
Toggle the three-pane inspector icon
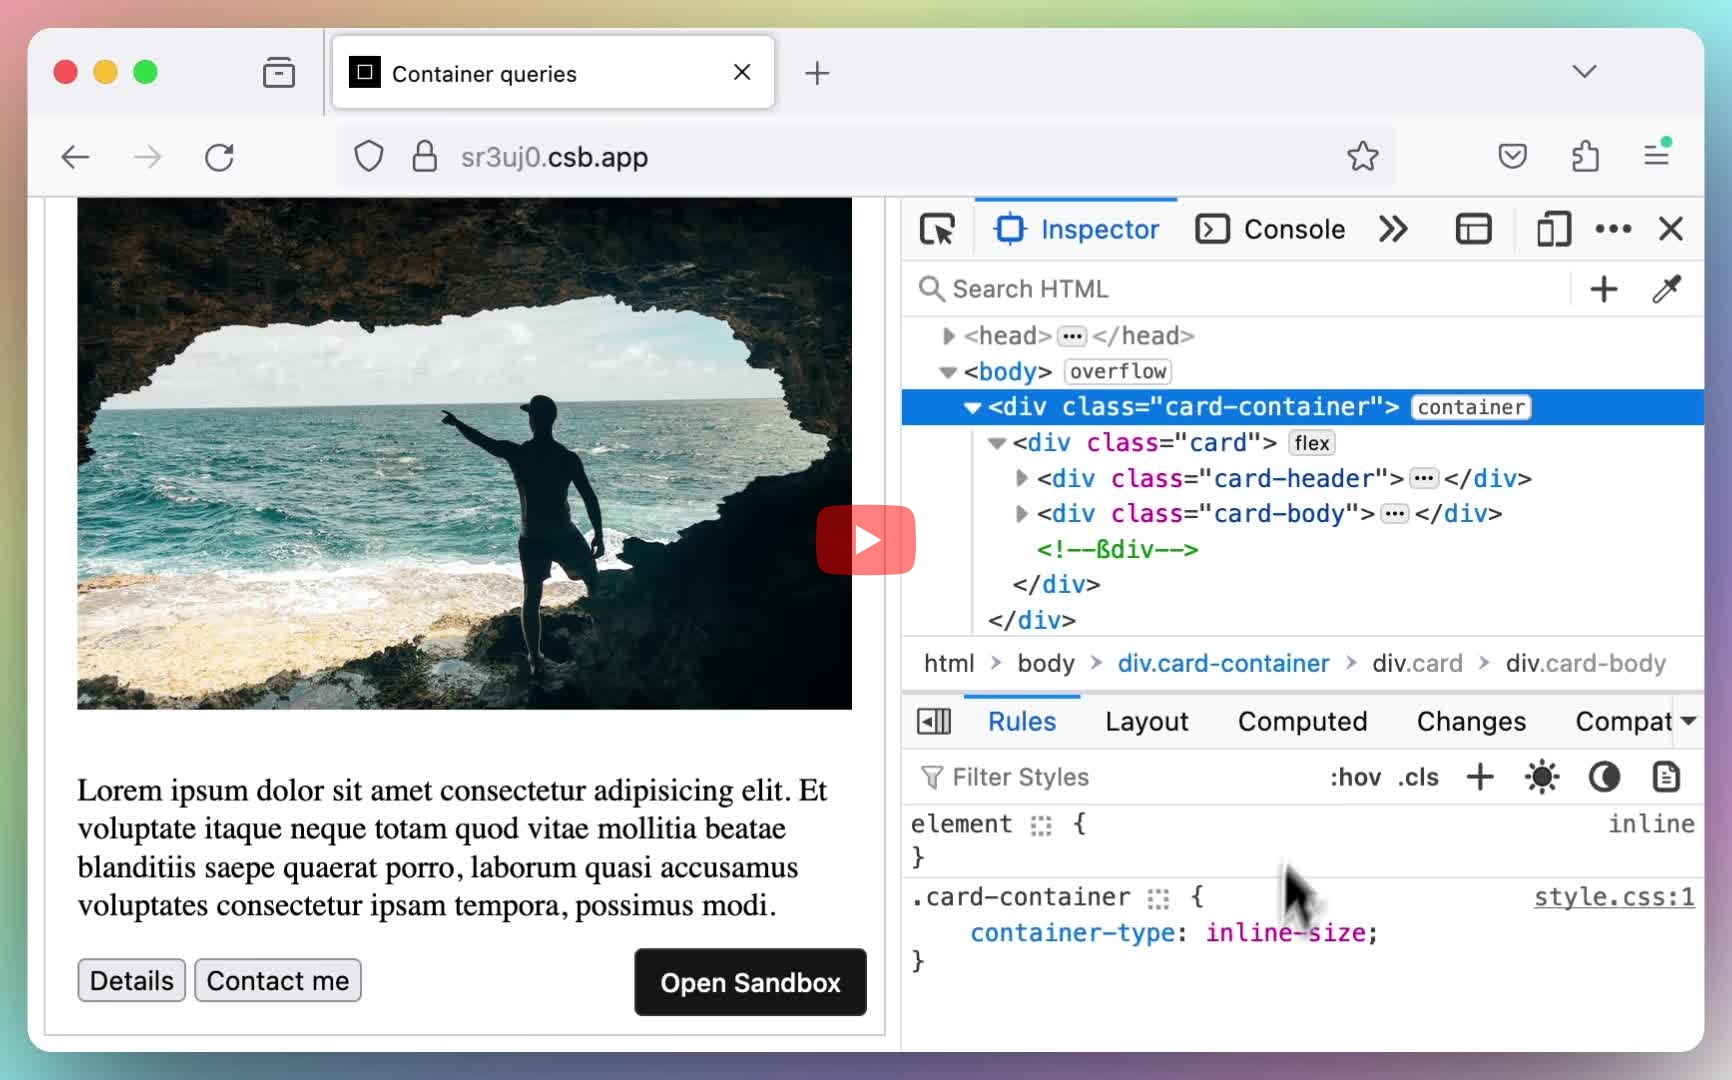click(934, 721)
